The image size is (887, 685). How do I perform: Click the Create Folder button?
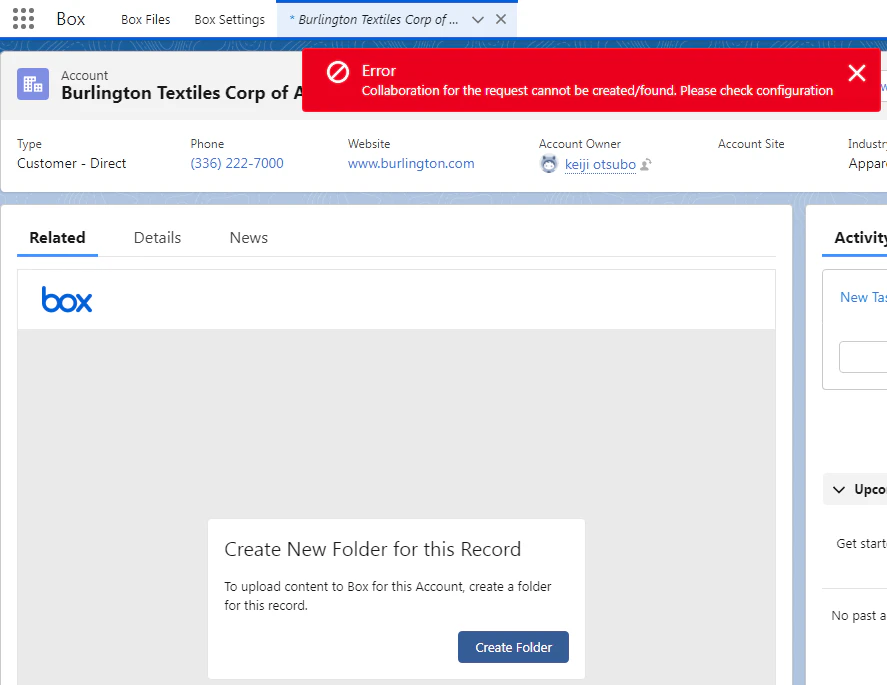(513, 647)
